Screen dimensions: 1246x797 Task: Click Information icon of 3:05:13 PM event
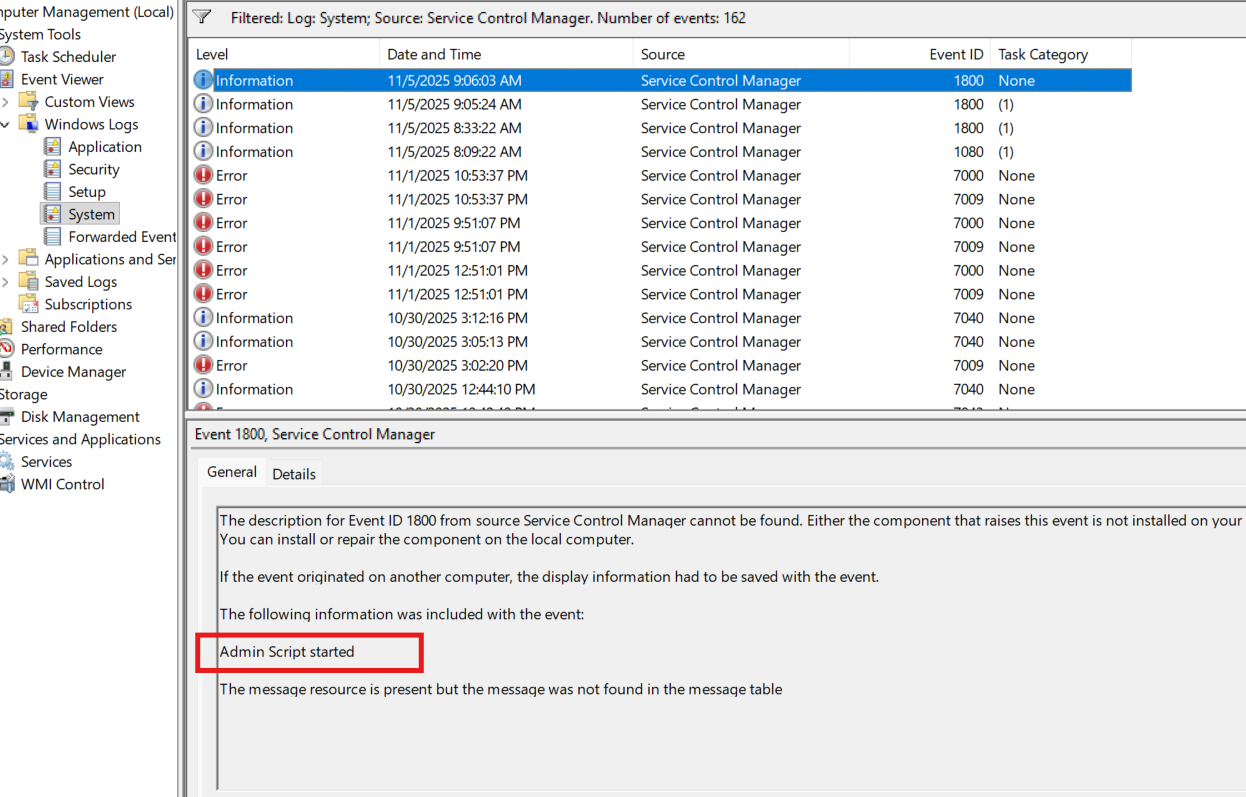coord(203,342)
